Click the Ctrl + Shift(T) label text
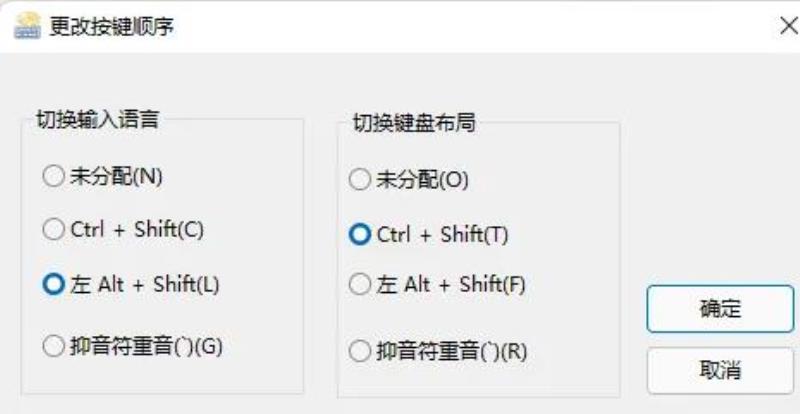 tap(442, 235)
